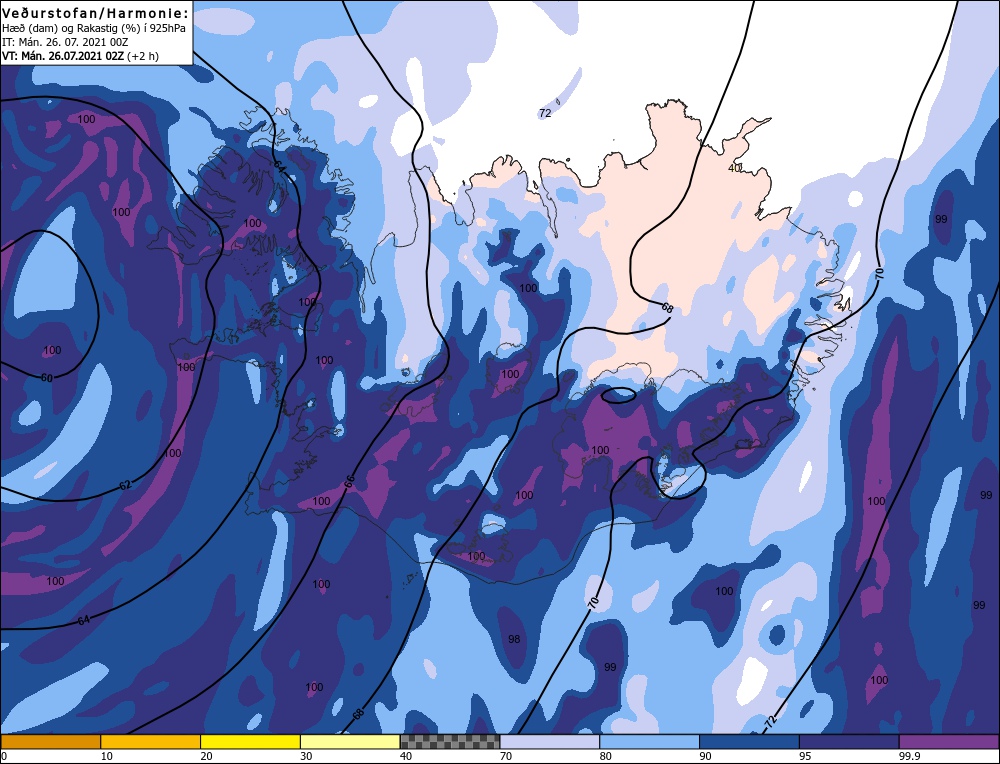The image size is (1000, 764).
Task: Pick the bright yellow 20–30 legend swatch
Action: [x=250, y=742]
